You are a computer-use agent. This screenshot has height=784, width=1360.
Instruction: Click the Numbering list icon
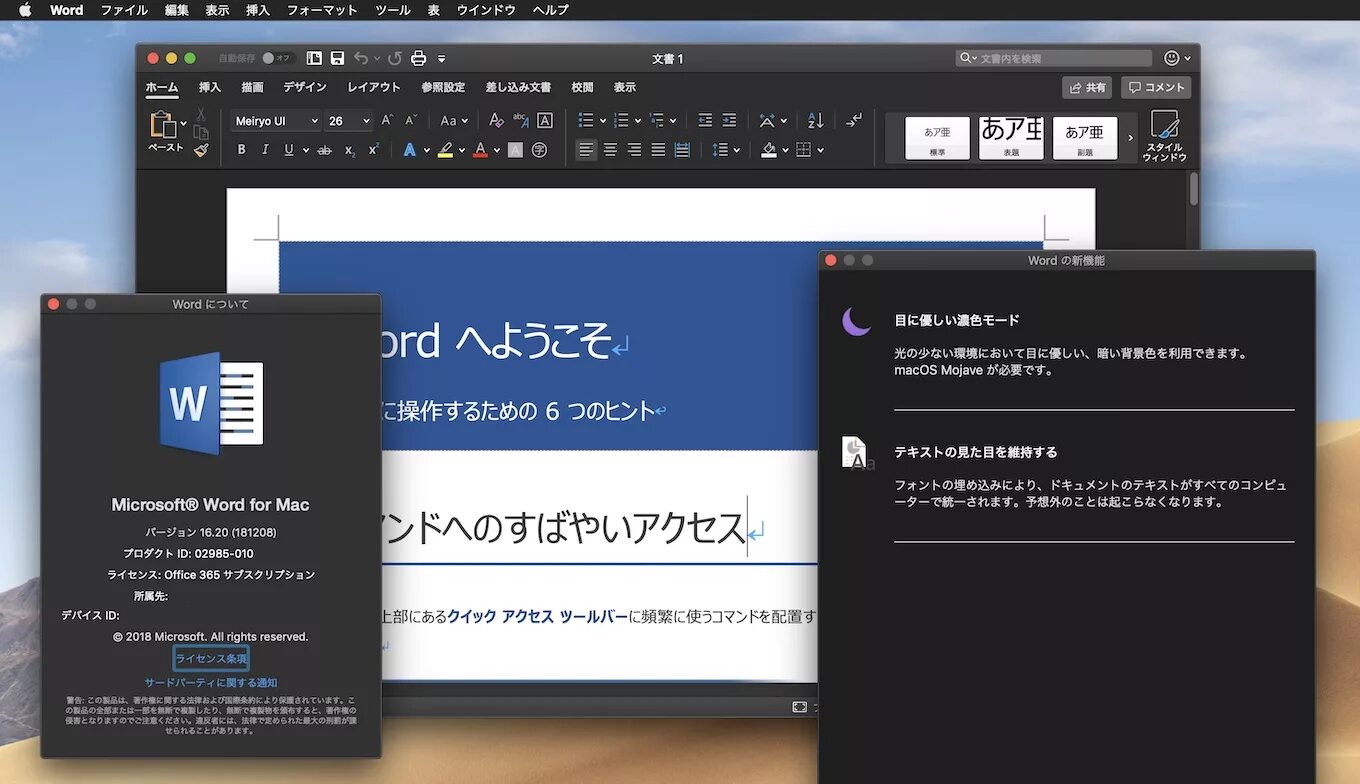click(x=621, y=121)
